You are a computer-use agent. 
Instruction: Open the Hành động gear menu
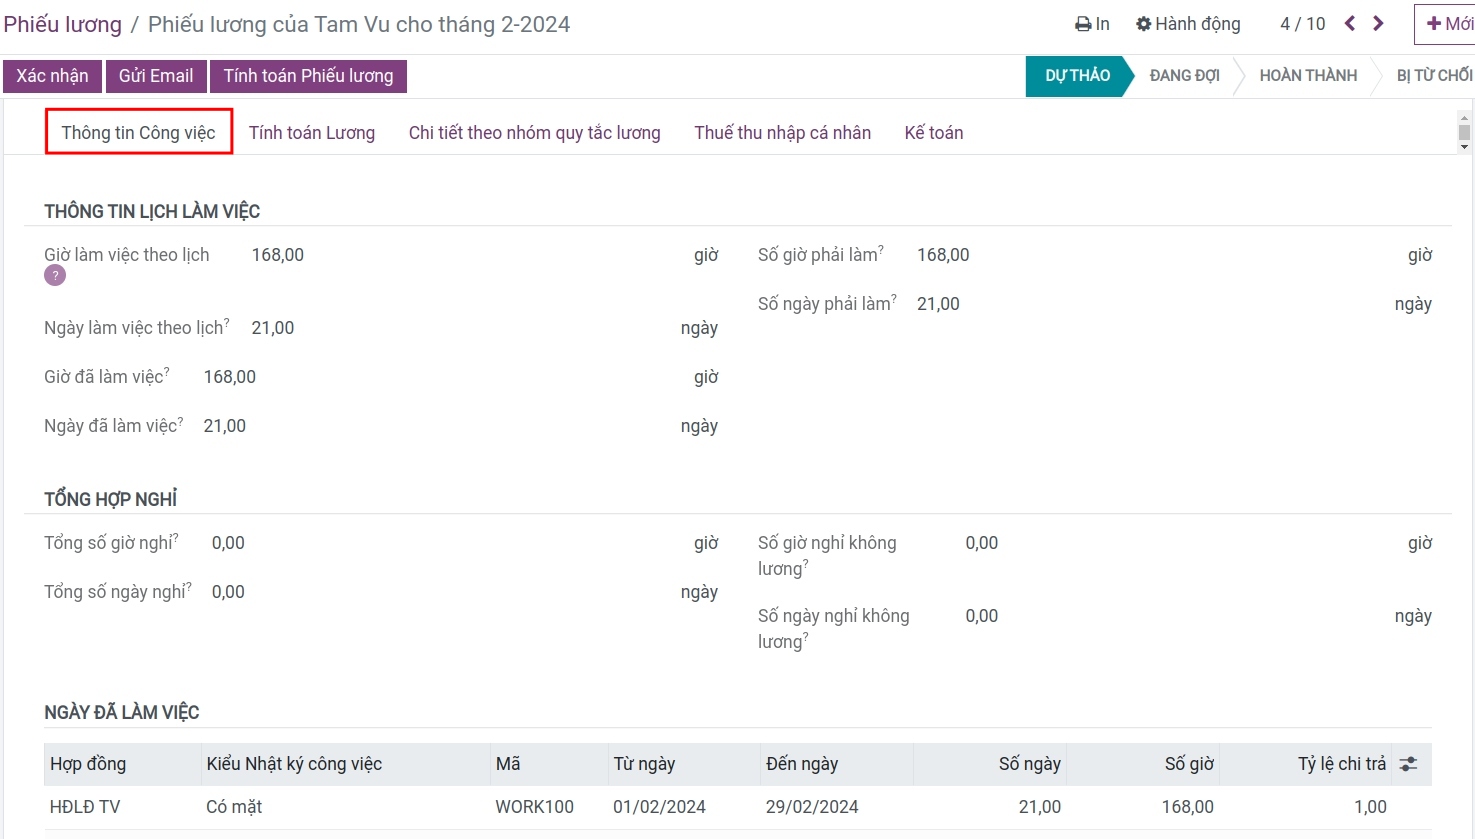click(1188, 24)
